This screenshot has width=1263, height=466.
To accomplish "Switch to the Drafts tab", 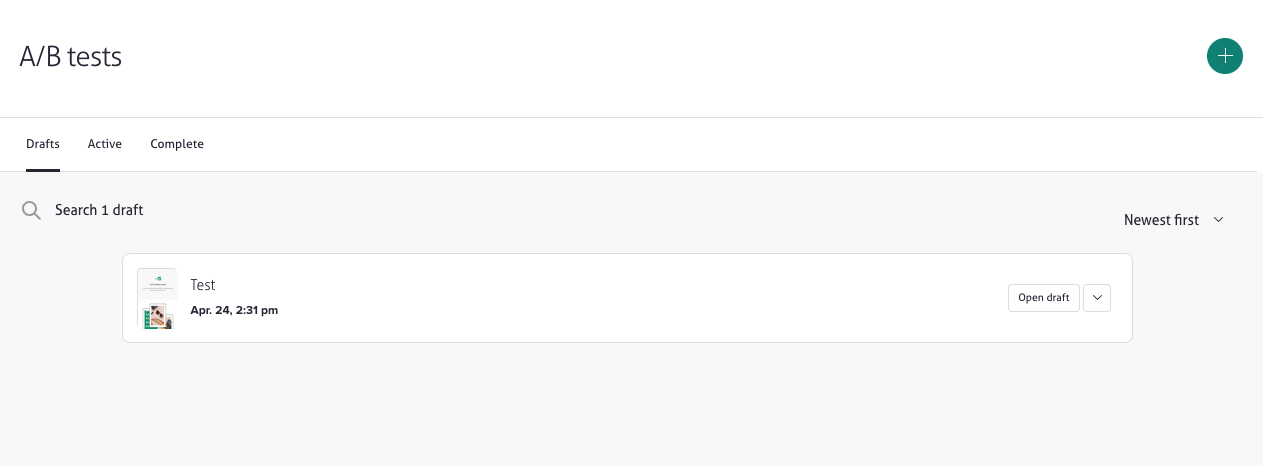I will [x=43, y=144].
